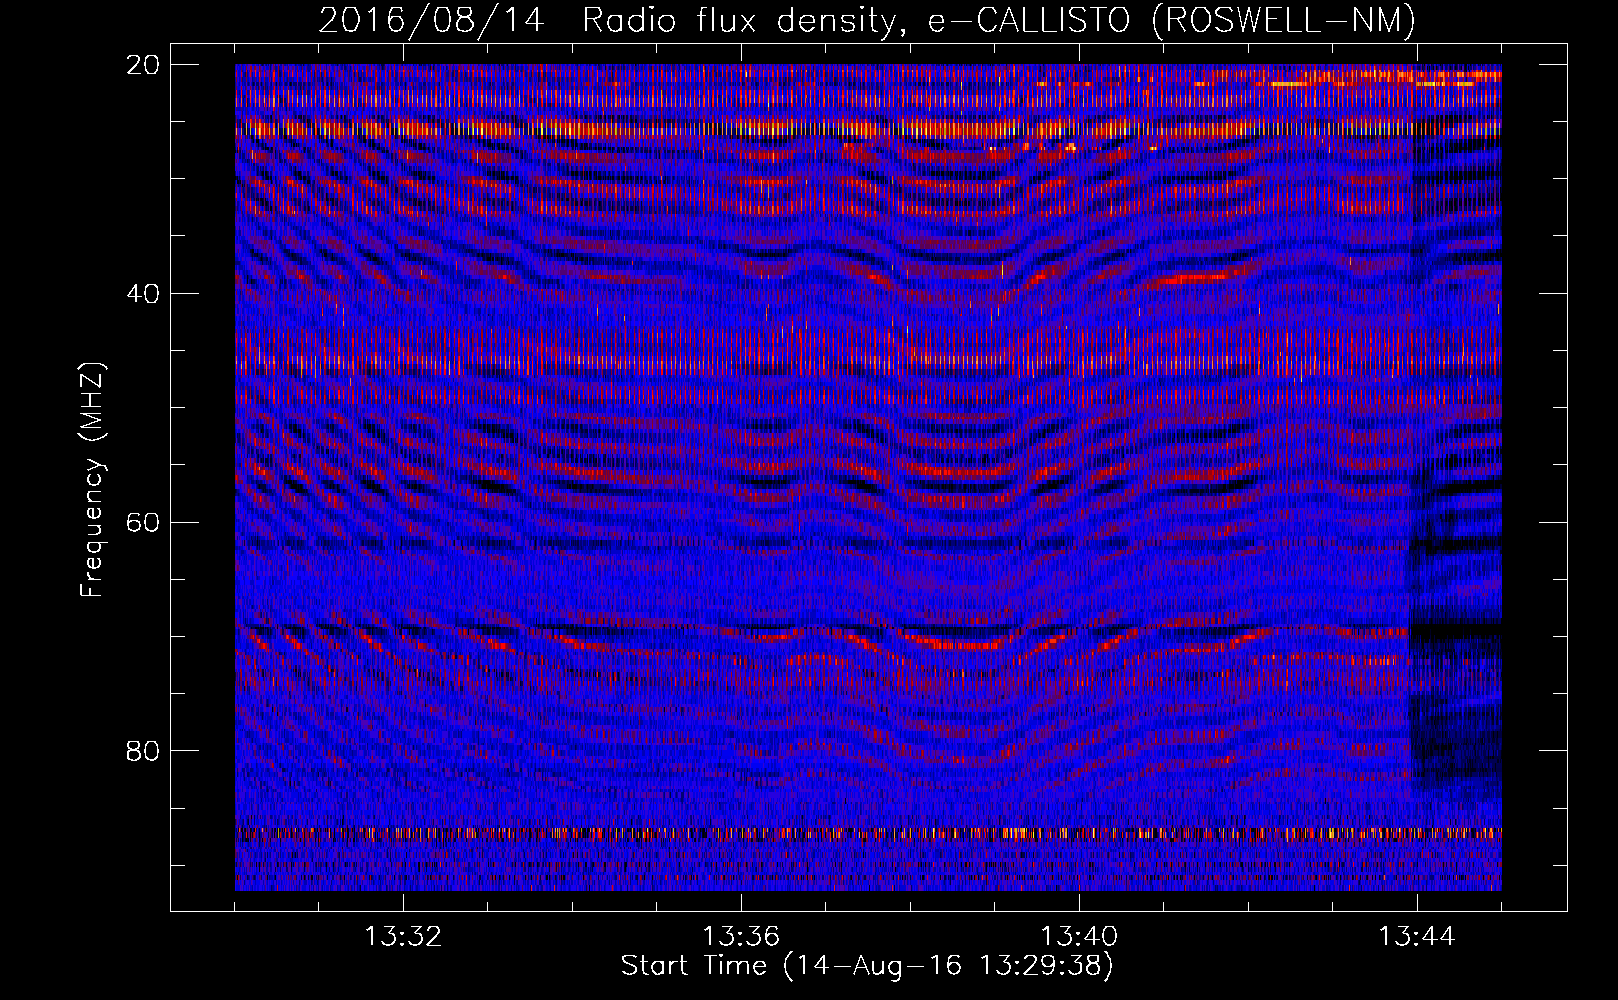Click the 'Frequency (MHZ)' y-axis label
The width and height of the screenshot is (1618, 1000).
pyautogui.click(x=92, y=480)
